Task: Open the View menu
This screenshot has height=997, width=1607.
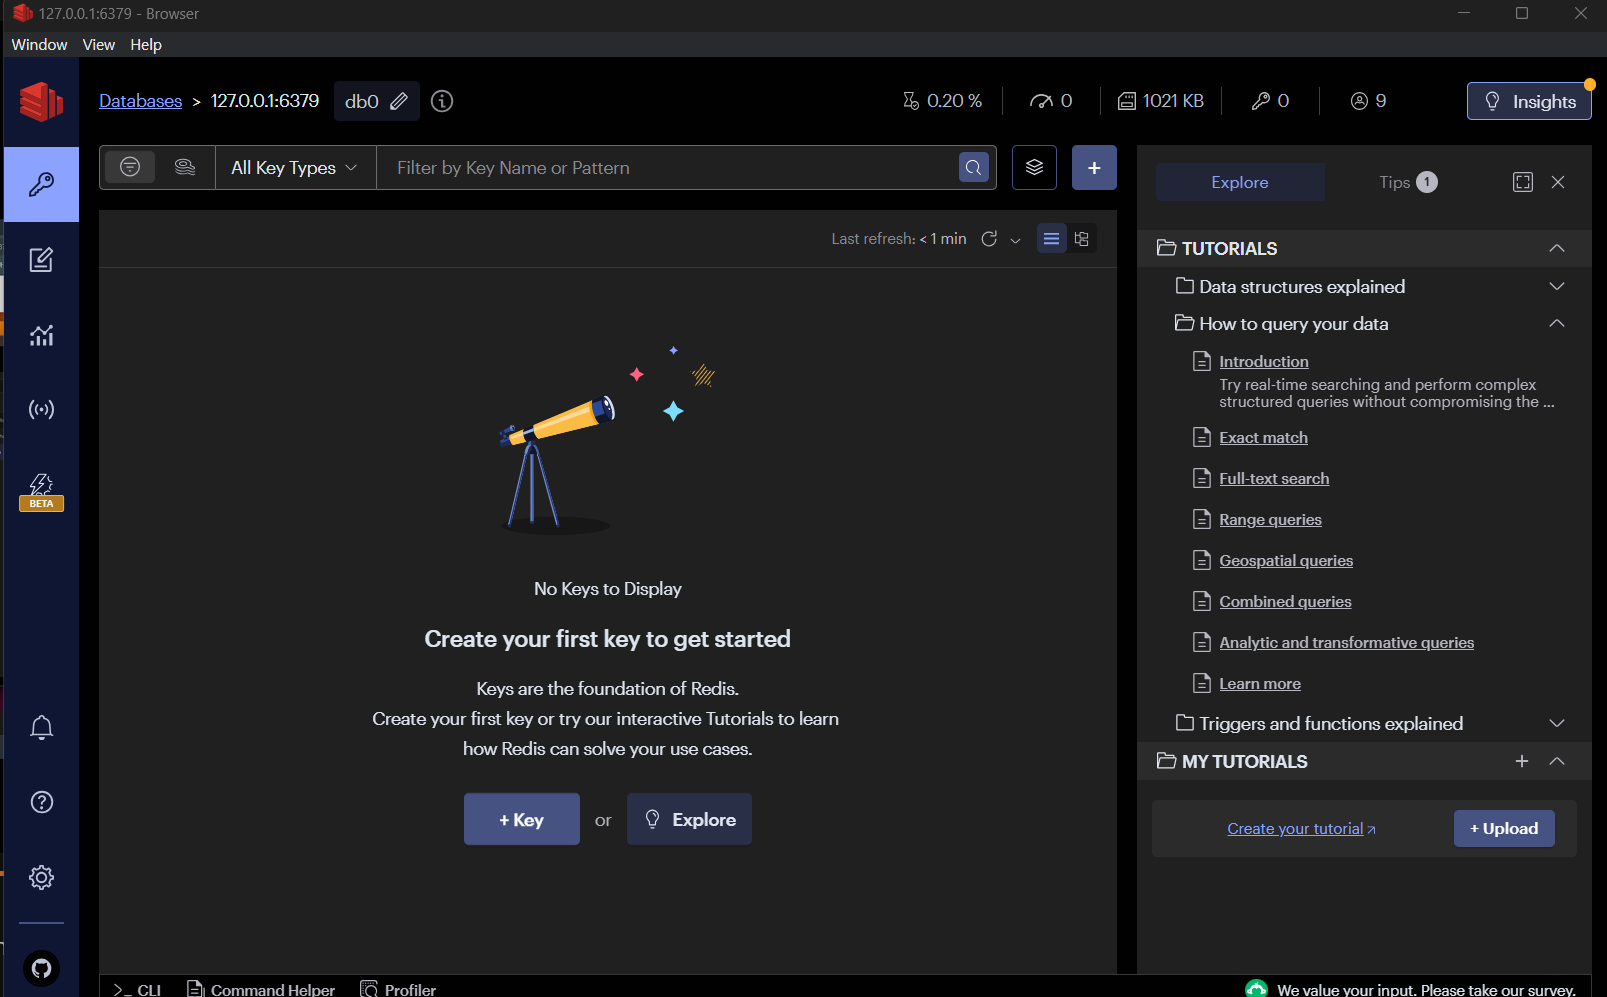Action: [98, 45]
